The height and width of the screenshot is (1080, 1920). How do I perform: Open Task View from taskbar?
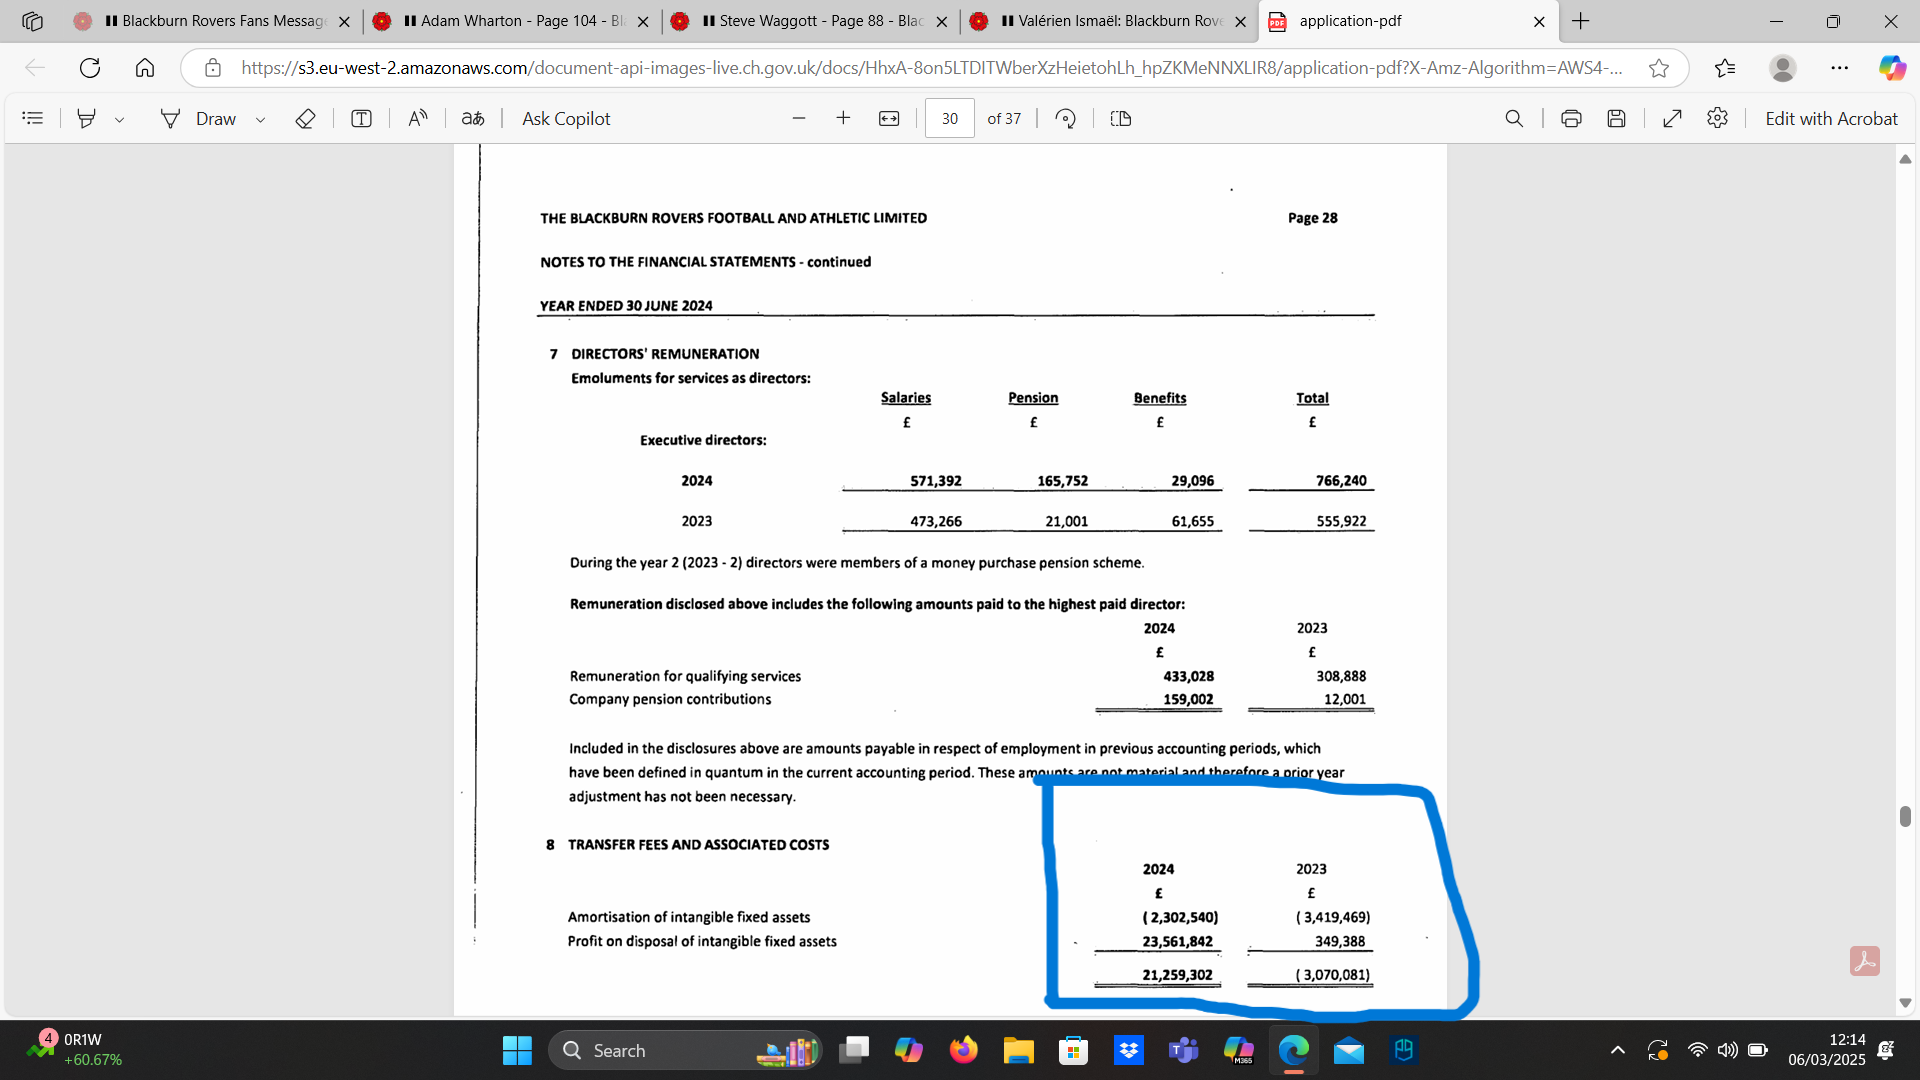point(854,1051)
